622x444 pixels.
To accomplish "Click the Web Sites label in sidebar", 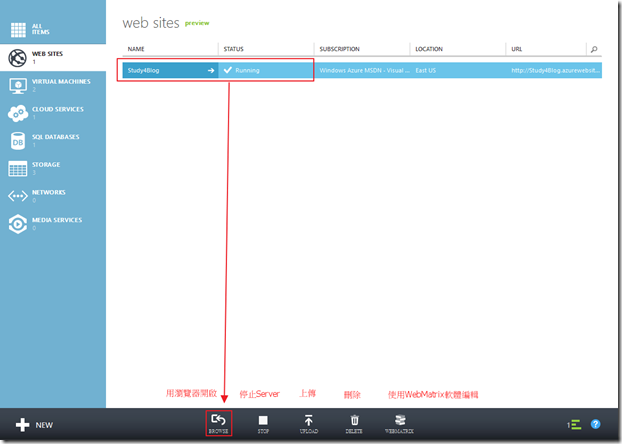I will pyautogui.click(x=47, y=54).
